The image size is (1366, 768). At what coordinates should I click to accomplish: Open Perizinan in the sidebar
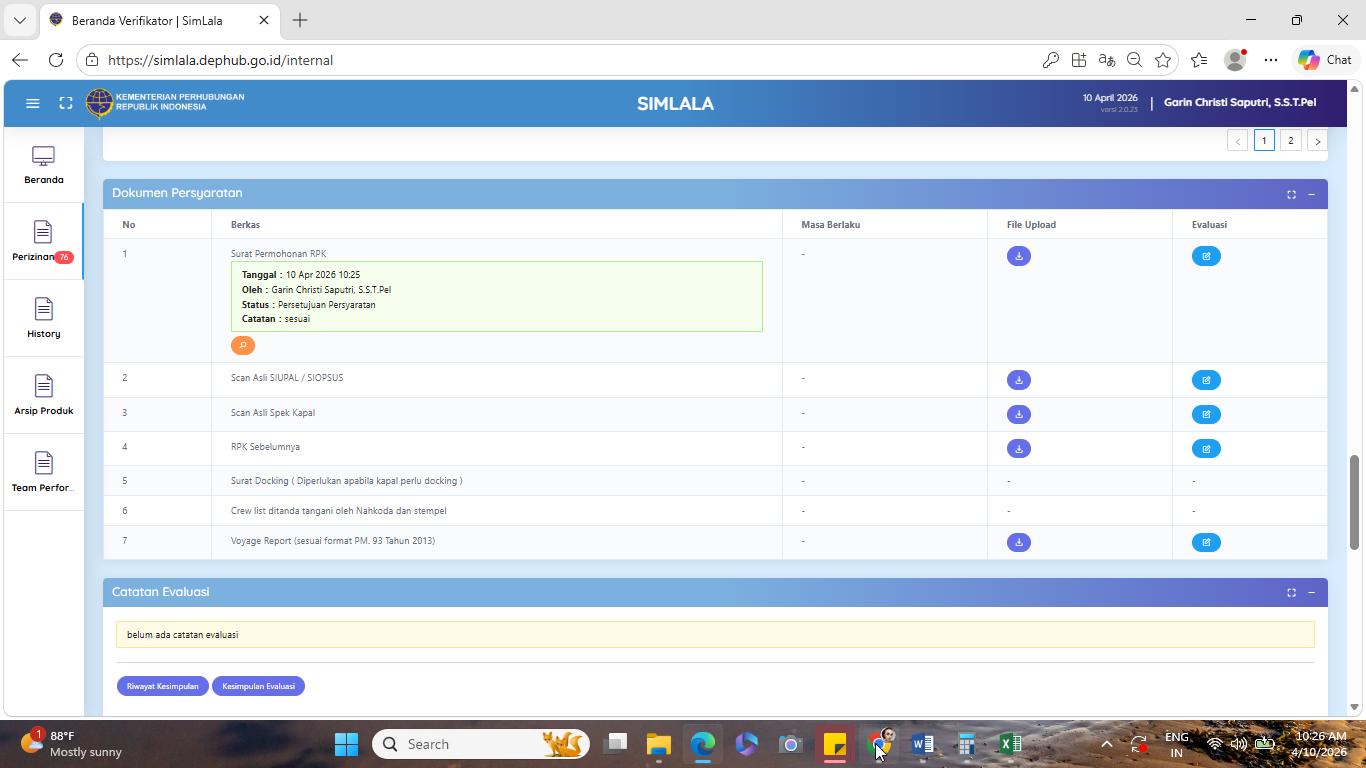[x=43, y=242]
